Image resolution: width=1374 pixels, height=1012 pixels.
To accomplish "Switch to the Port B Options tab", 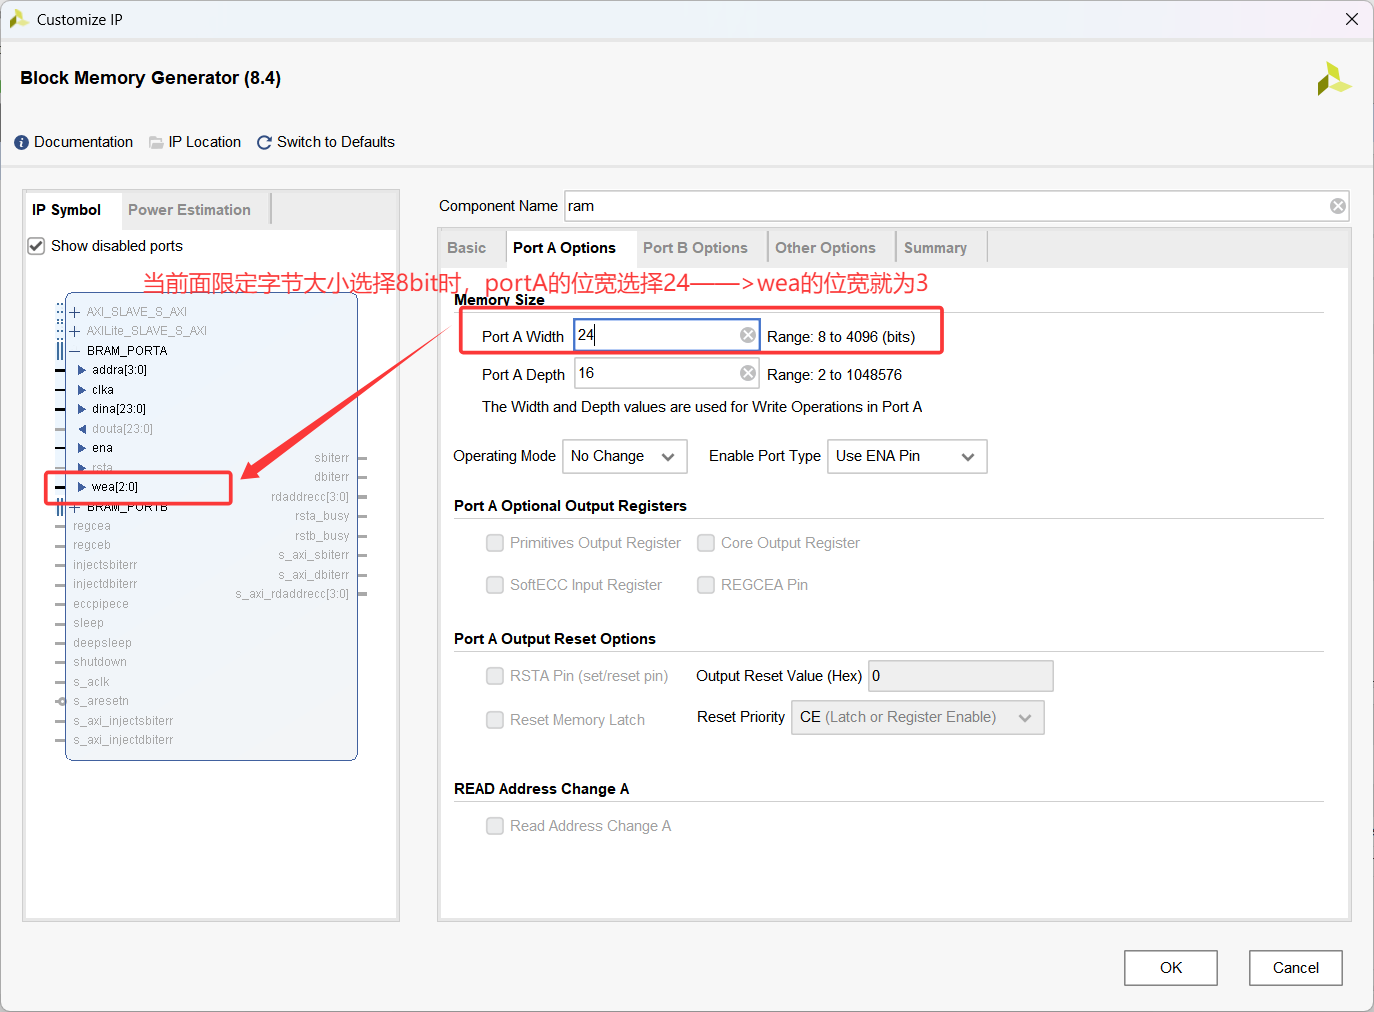I will [695, 248].
